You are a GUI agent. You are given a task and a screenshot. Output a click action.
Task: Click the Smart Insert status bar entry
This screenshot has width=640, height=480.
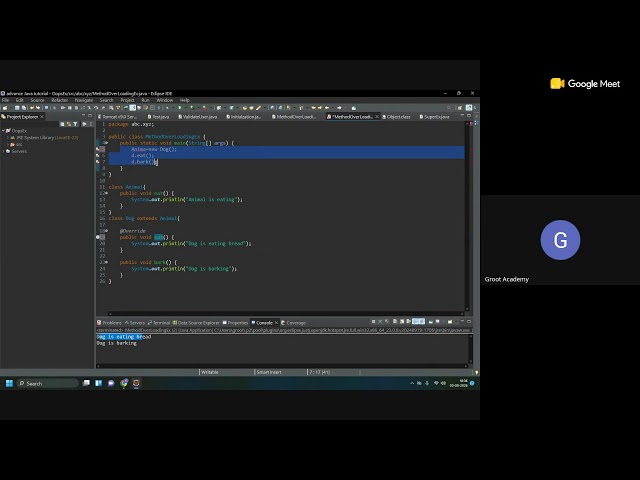[x=269, y=372]
